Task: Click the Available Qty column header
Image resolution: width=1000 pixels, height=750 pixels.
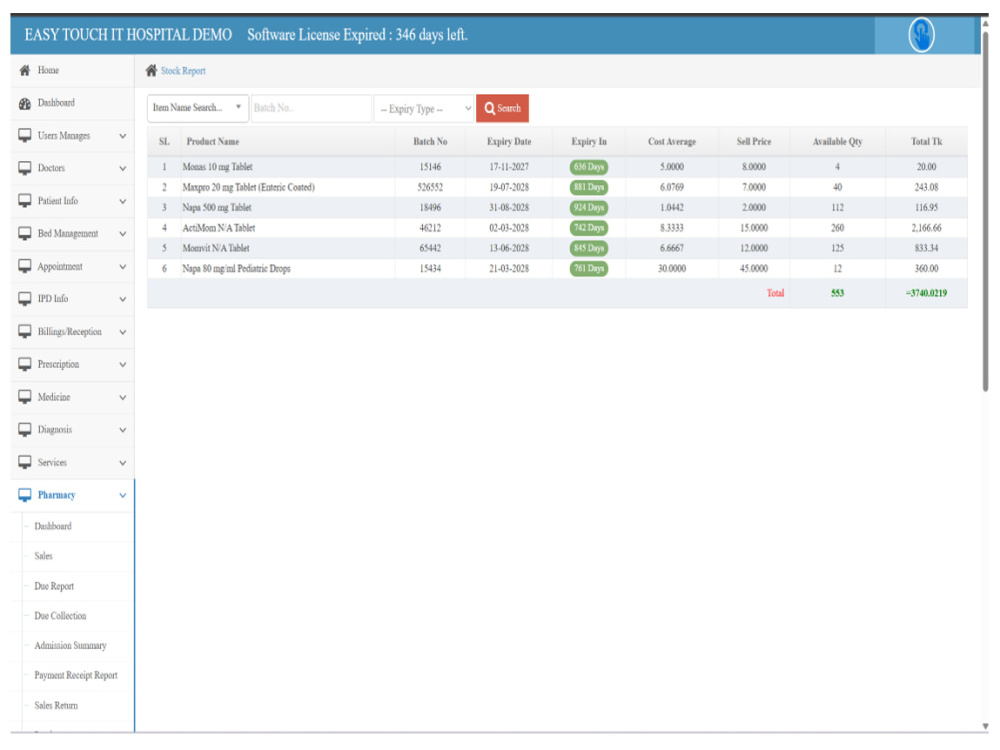Action: [x=837, y=142]
